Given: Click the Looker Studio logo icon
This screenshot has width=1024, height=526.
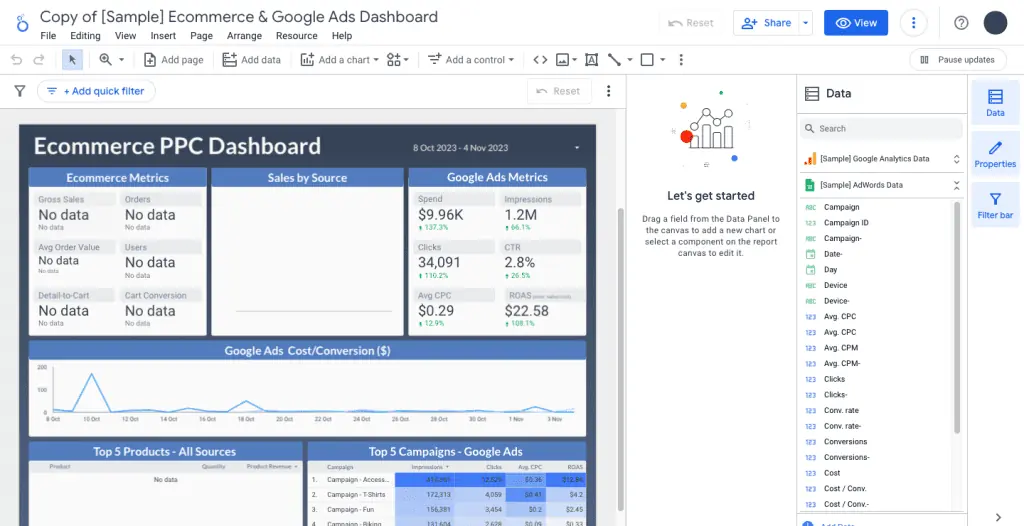Looking at the screenshot, I should [23, 23].
